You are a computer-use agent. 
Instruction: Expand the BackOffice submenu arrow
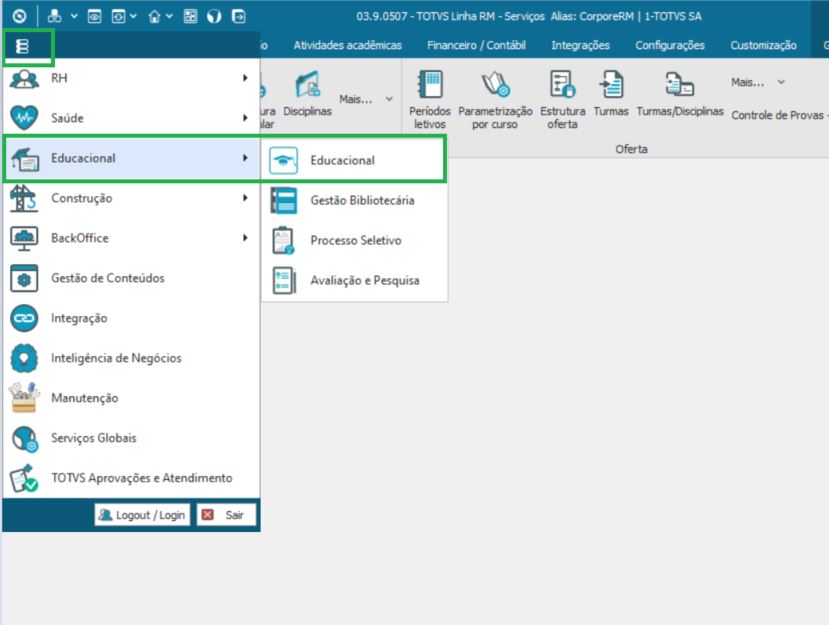tap(245, 238)
